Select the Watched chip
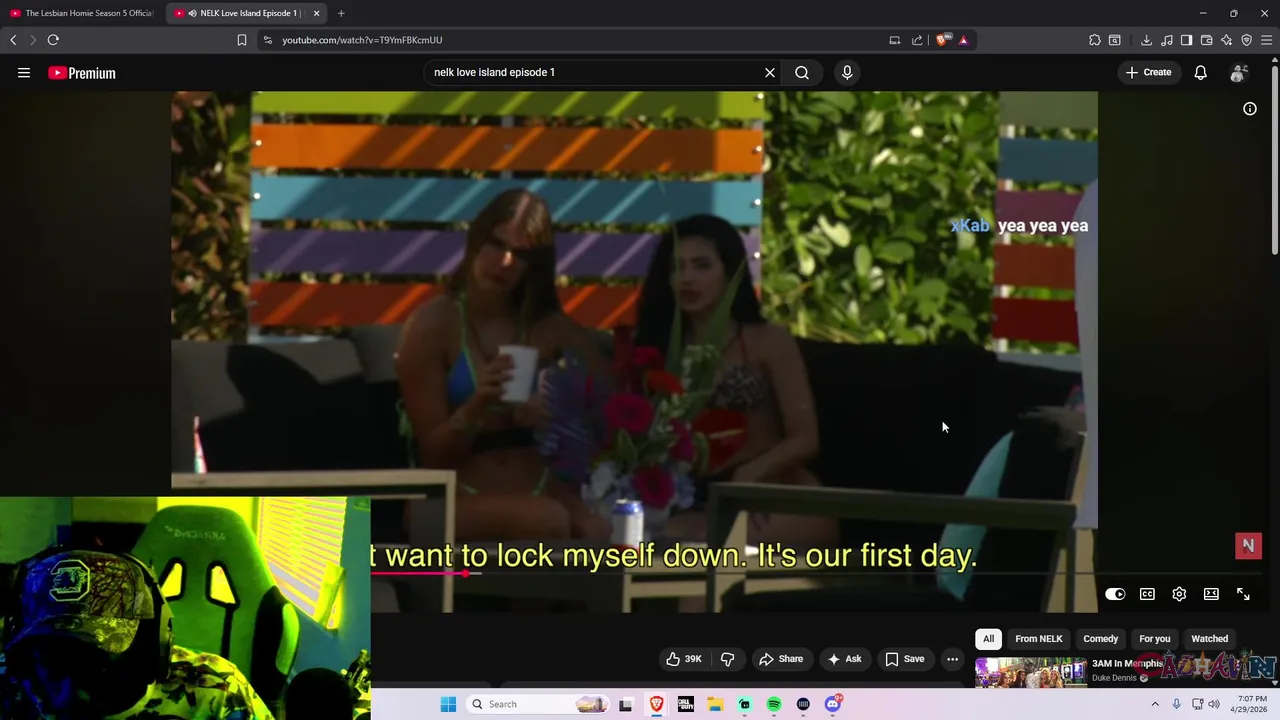This screenshot has height=720, width=1280. pos(1209,639)
